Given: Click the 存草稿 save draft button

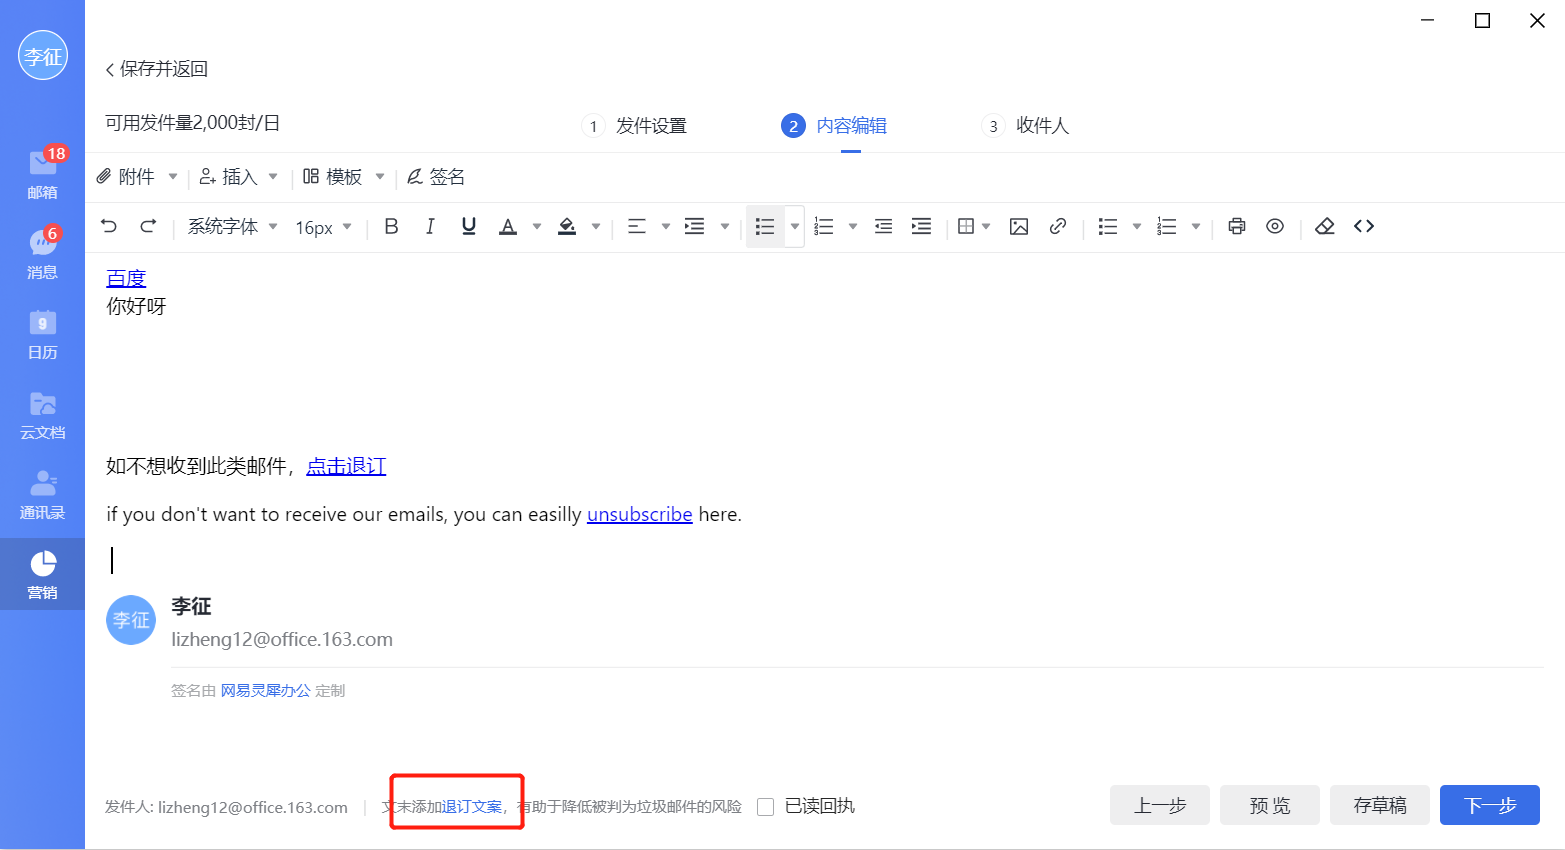Looking at the screenshot, I should tap(1379, 805).
